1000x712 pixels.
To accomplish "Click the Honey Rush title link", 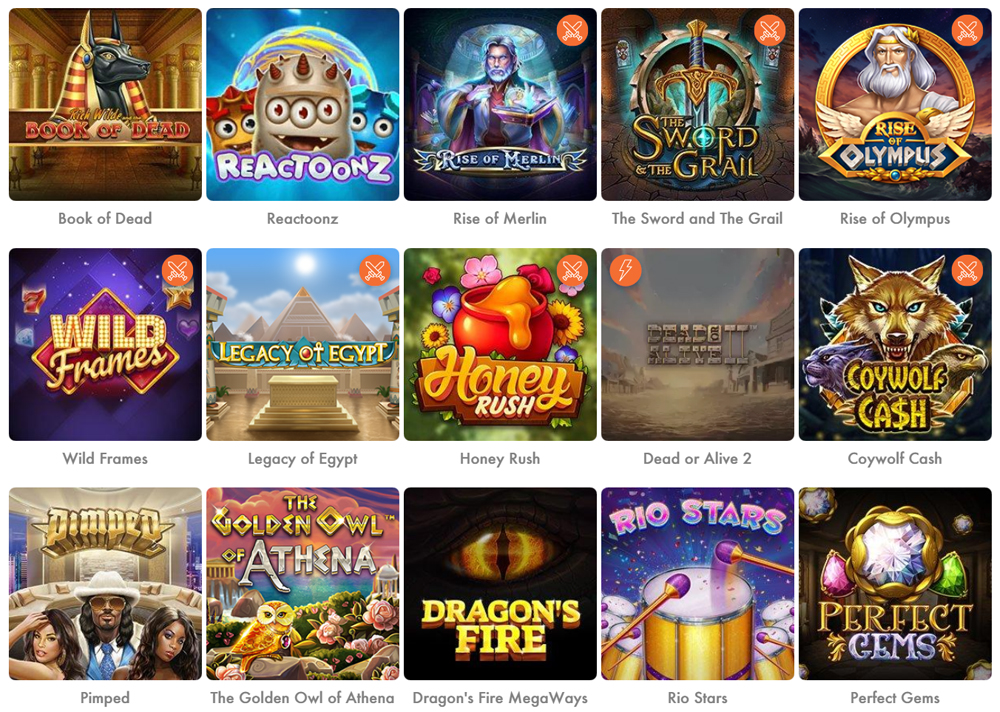I will pos(500,459).
